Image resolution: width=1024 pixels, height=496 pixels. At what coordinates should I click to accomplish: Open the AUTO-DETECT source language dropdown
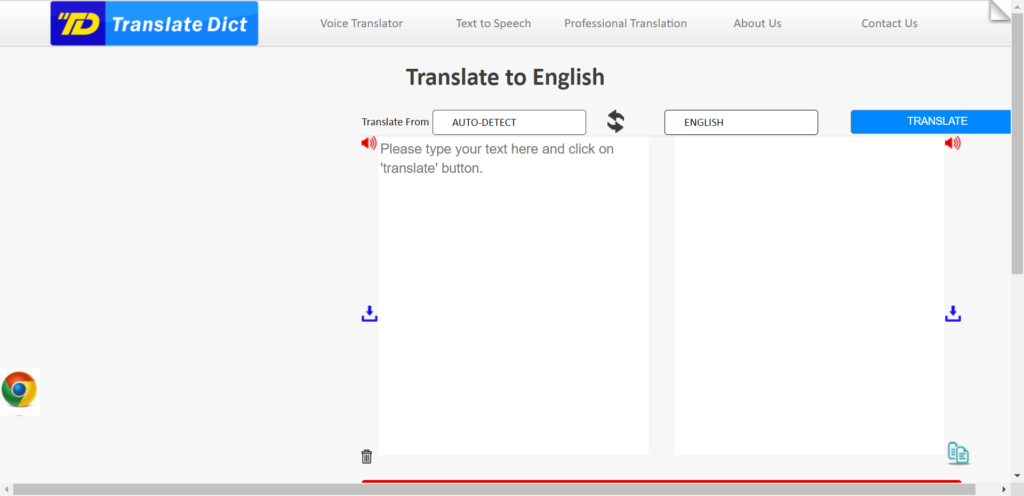(509, 122)
